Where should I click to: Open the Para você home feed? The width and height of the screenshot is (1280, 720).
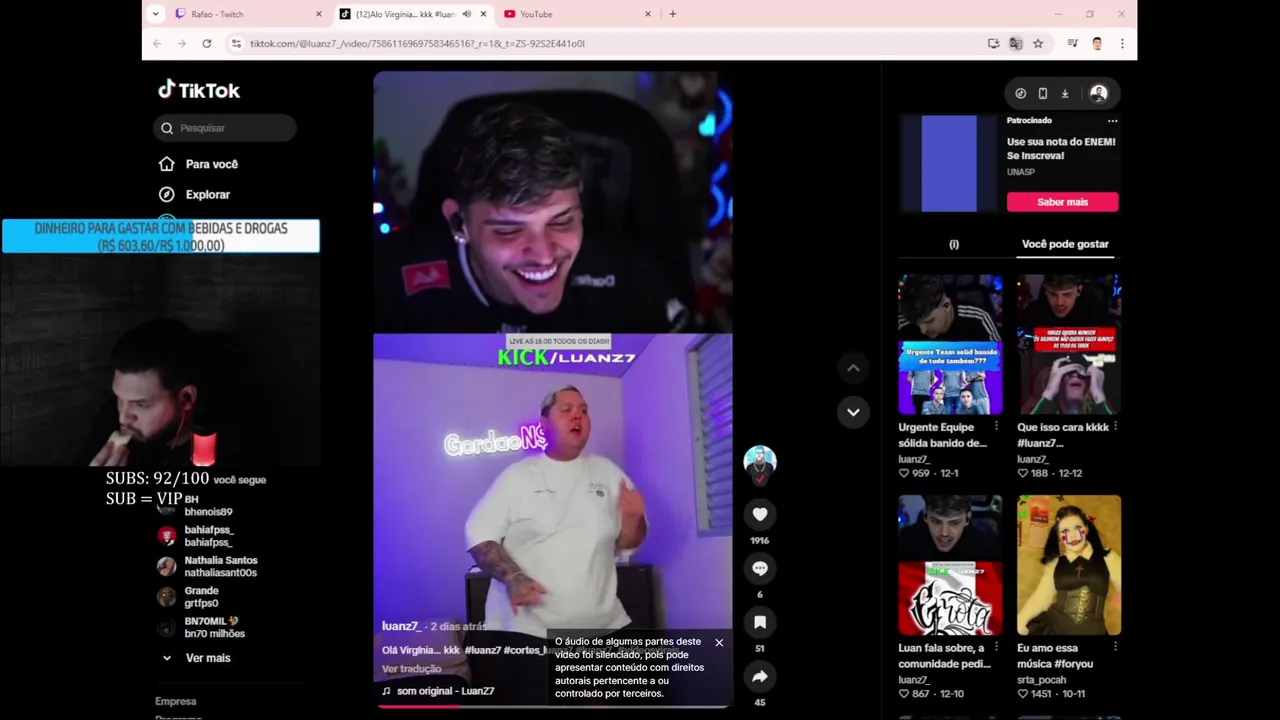coord(198,164)
